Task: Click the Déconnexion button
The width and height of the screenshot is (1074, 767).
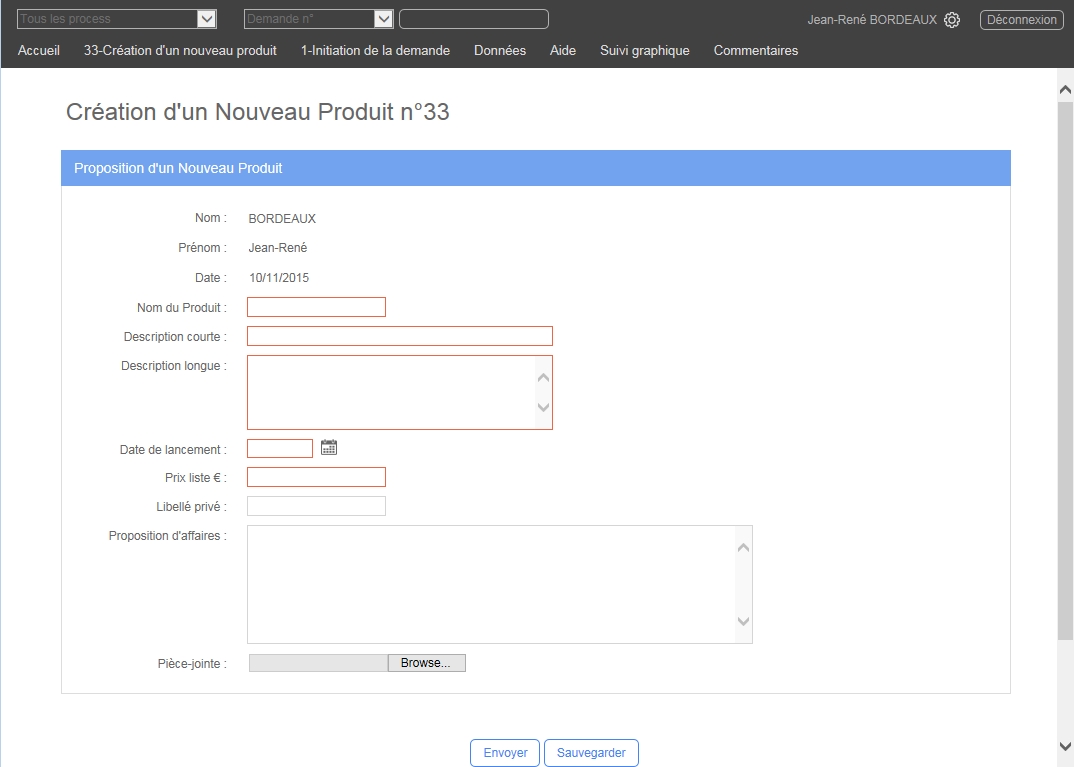Action: 1021,20
